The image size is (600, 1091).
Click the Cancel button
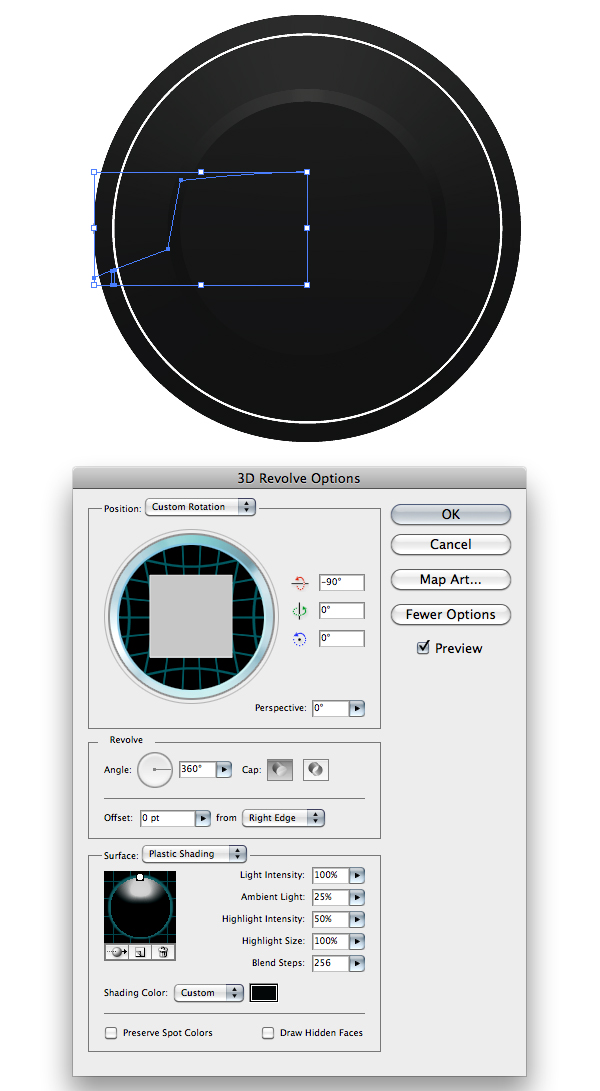click(450, 544)
